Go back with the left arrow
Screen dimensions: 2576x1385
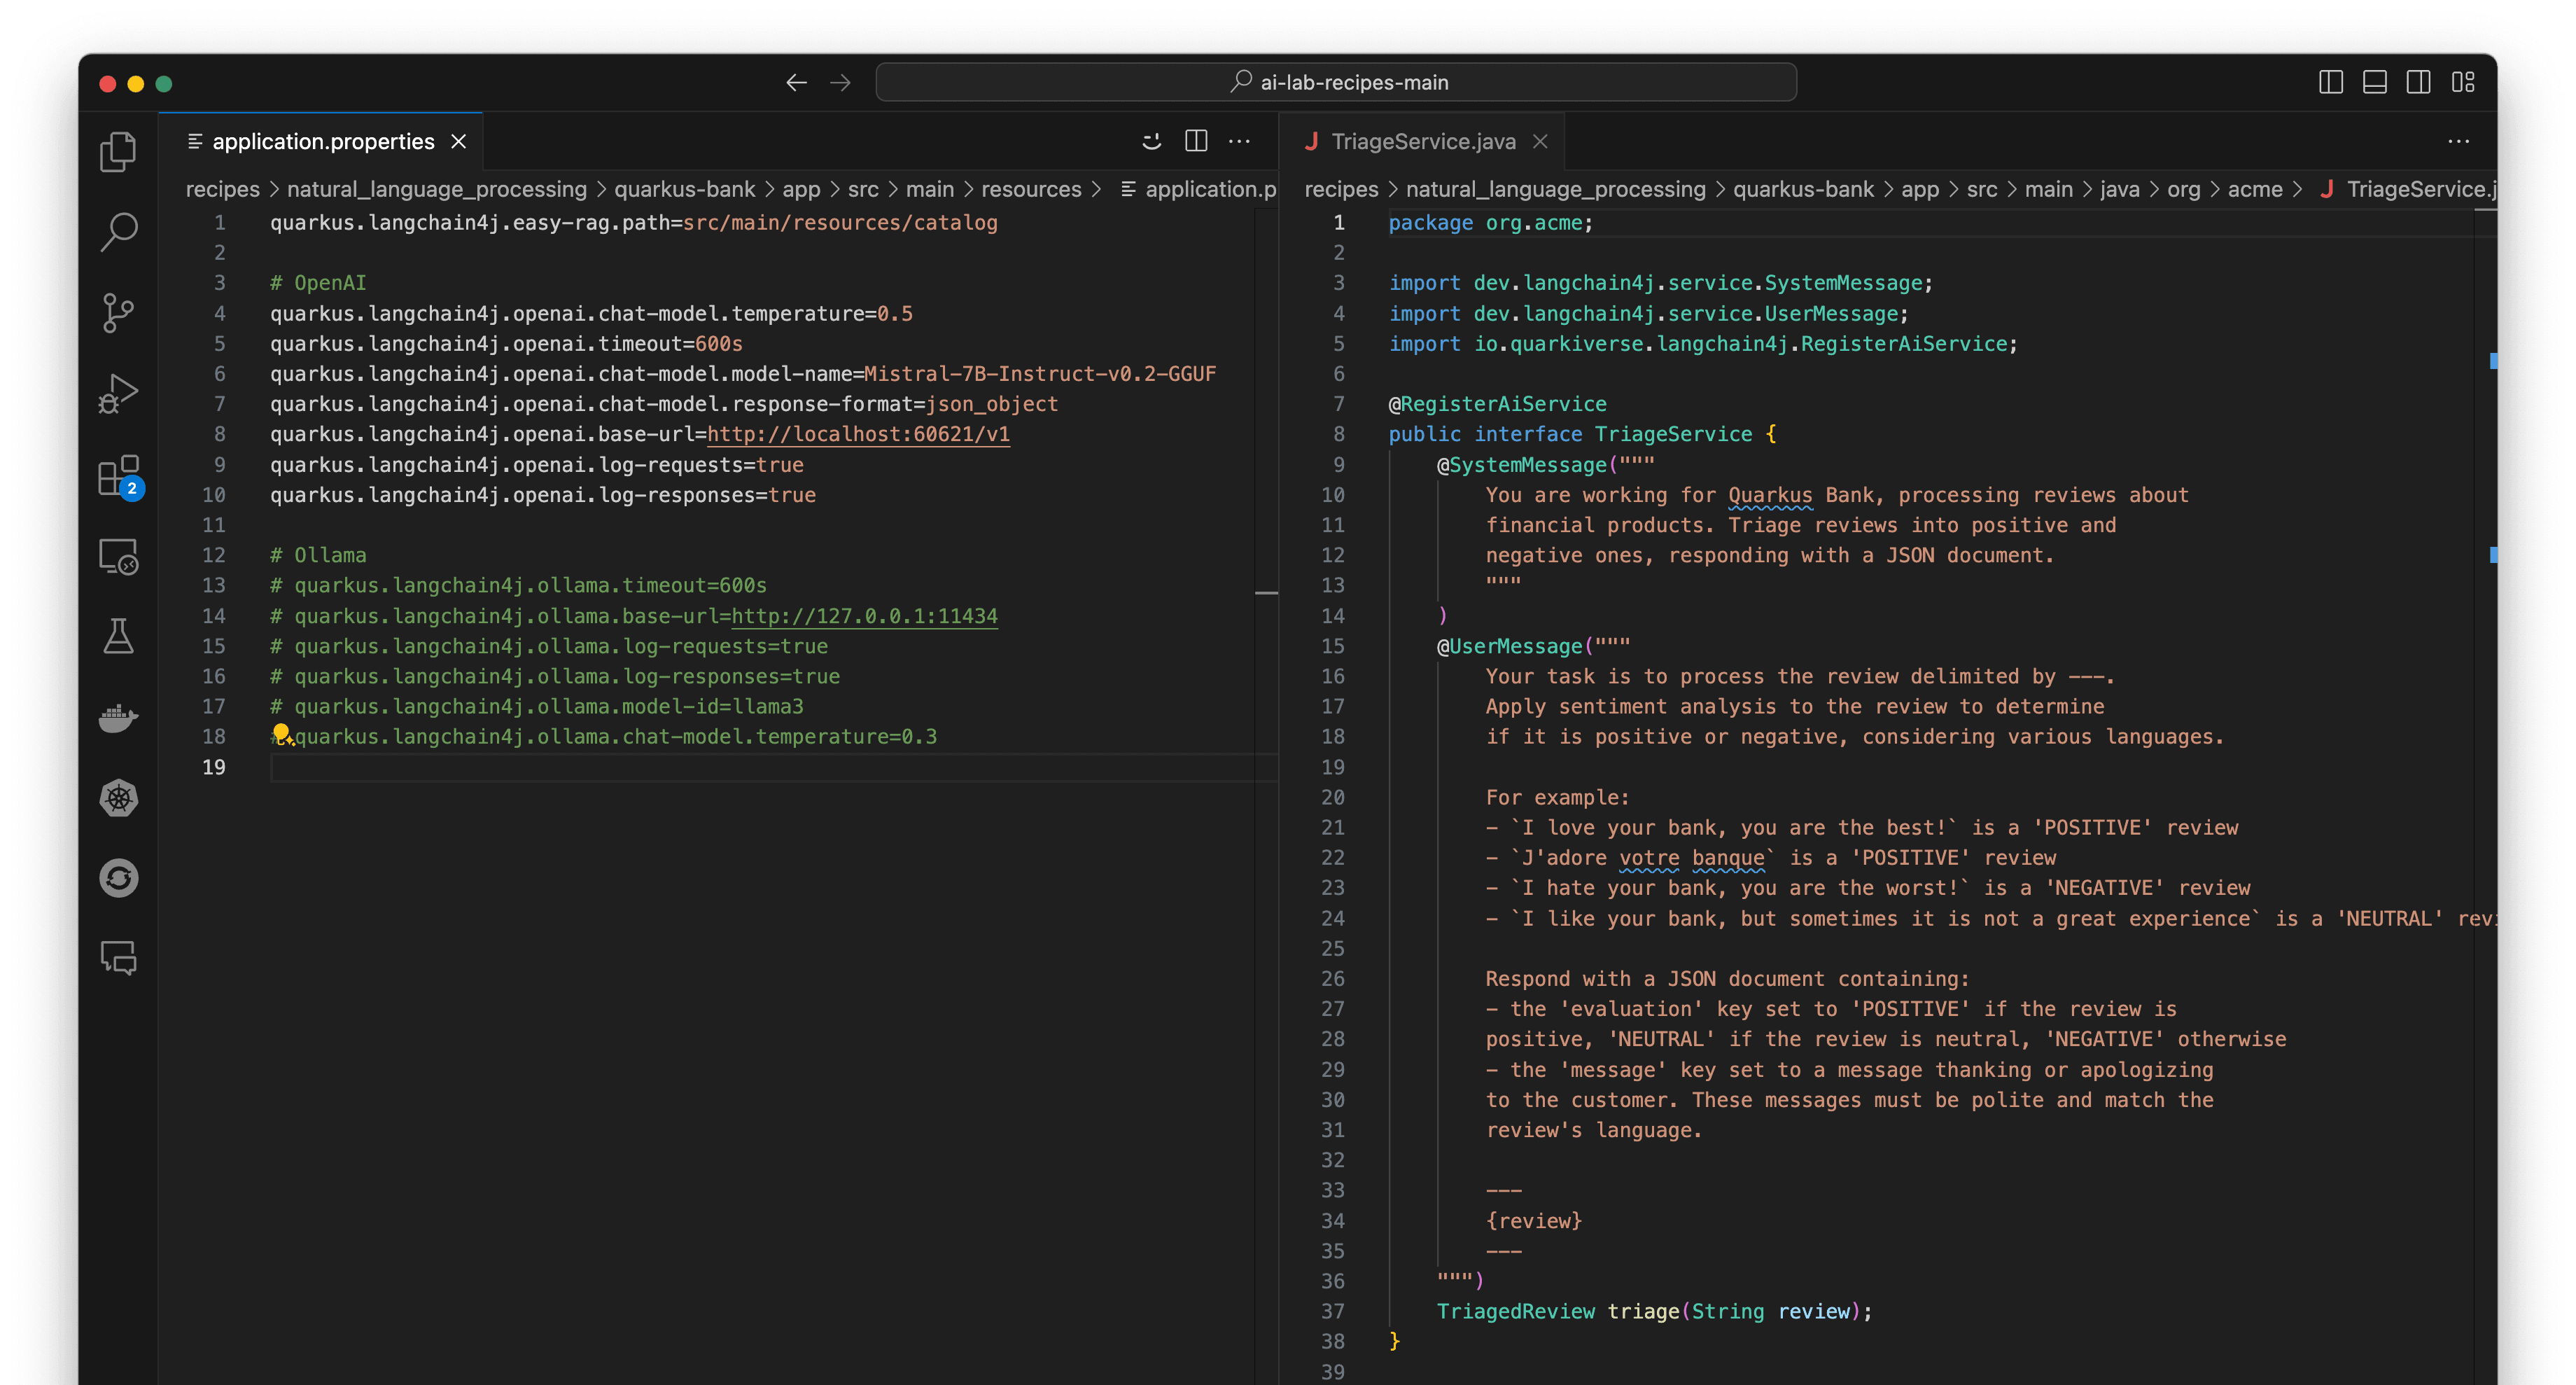point(796,82)
